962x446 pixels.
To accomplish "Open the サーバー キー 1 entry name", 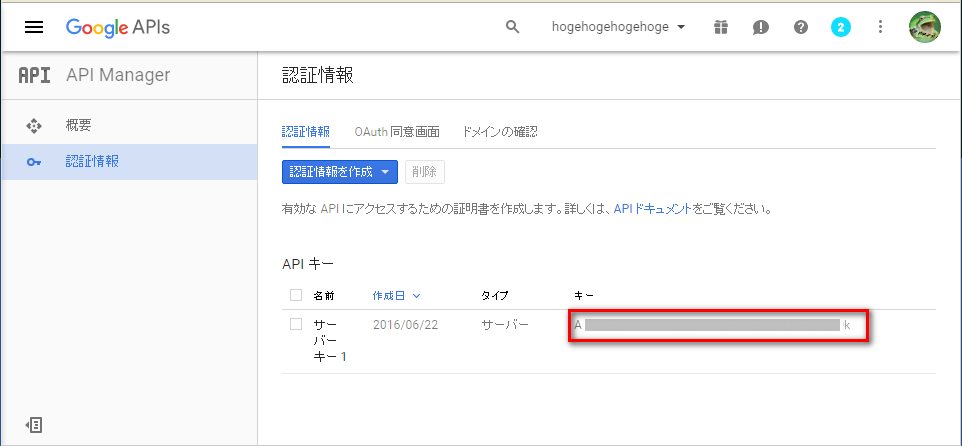I will (x=329, y=340).
